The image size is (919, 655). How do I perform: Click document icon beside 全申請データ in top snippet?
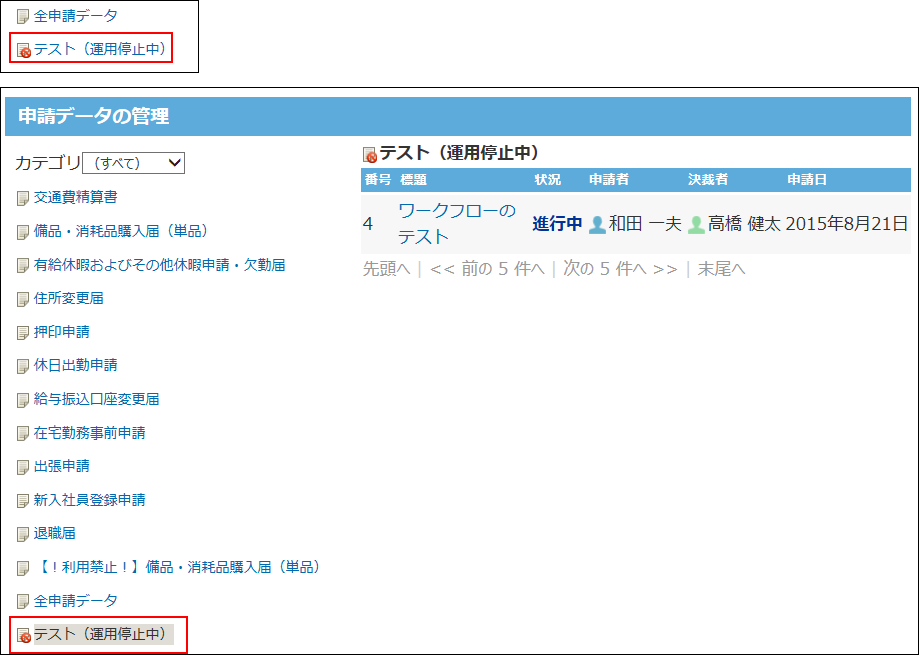tap(23, 17)
